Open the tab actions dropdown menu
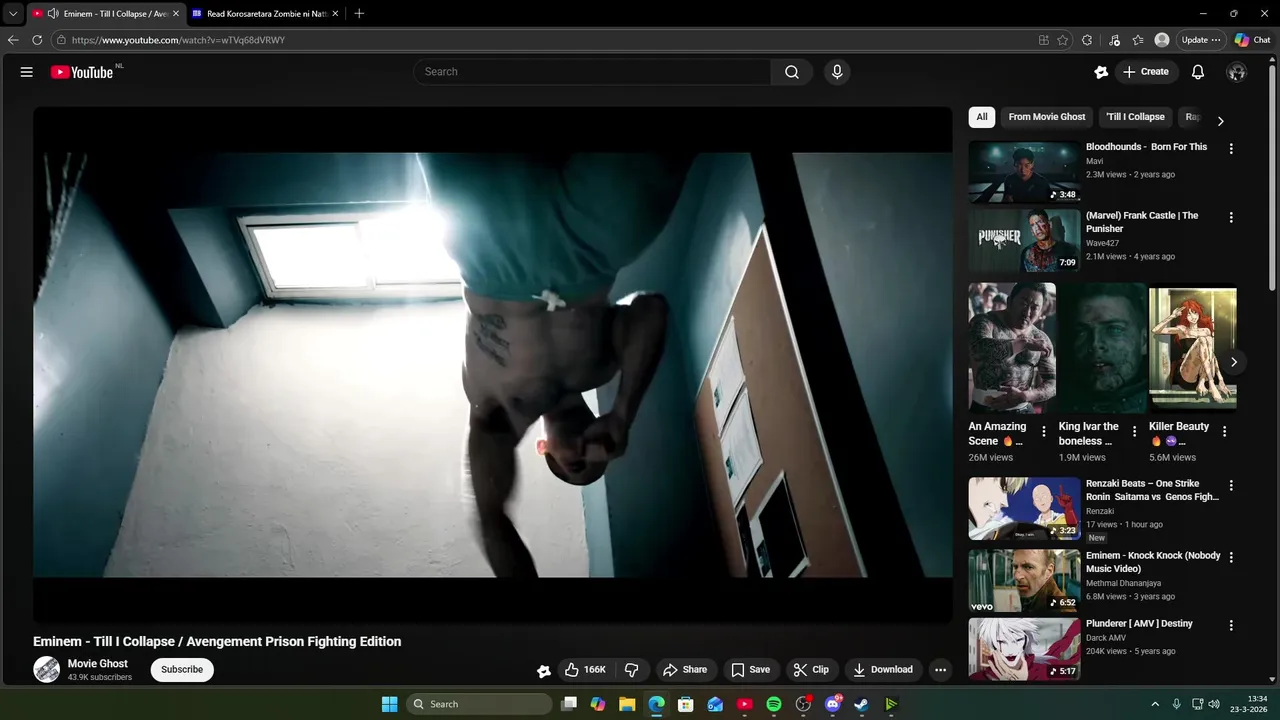 point(12,14)
